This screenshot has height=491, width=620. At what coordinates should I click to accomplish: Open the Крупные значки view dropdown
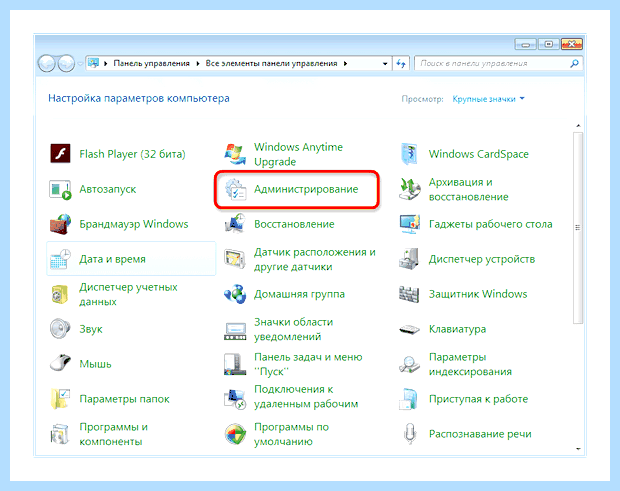click(488, 99)
